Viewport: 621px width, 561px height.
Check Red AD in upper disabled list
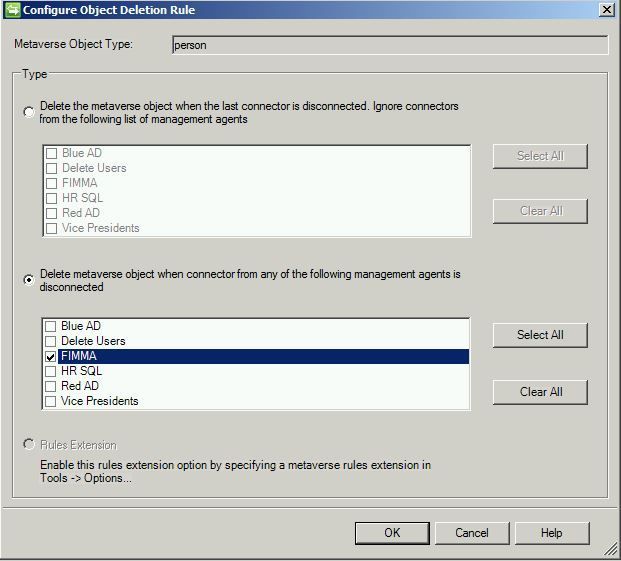point(51,213)
